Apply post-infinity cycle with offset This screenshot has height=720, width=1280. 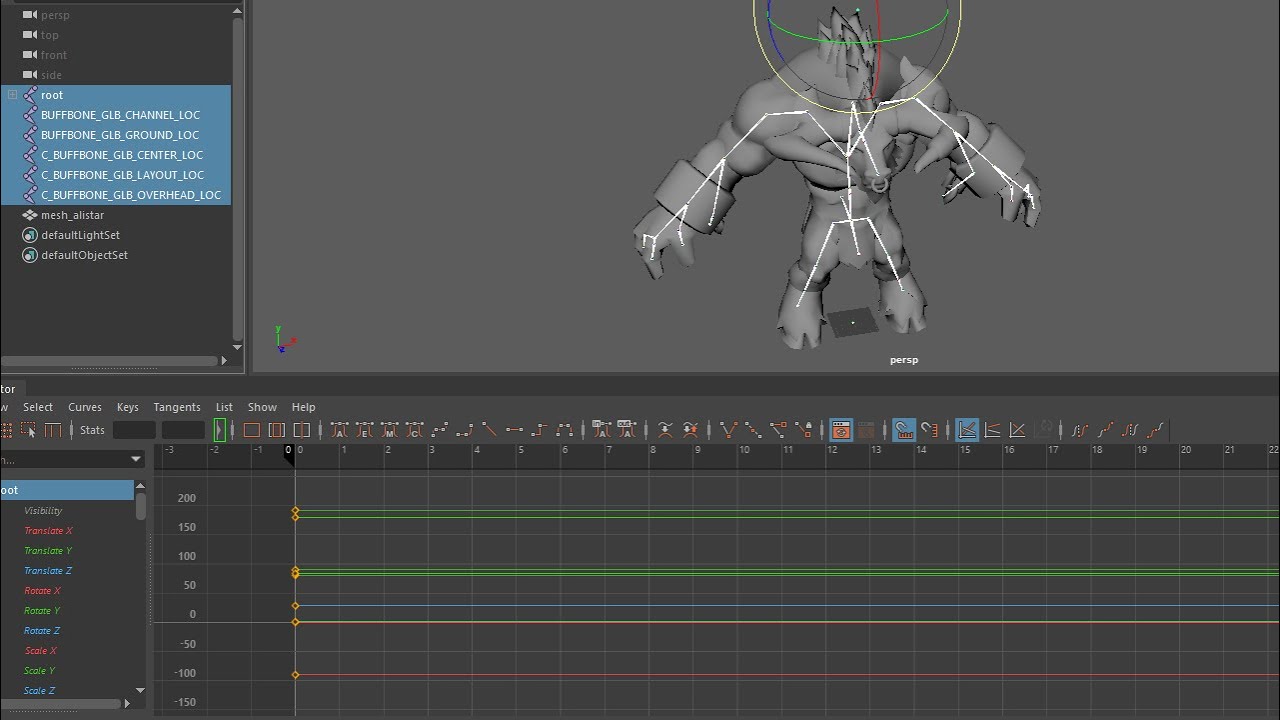coord(1155,430)
